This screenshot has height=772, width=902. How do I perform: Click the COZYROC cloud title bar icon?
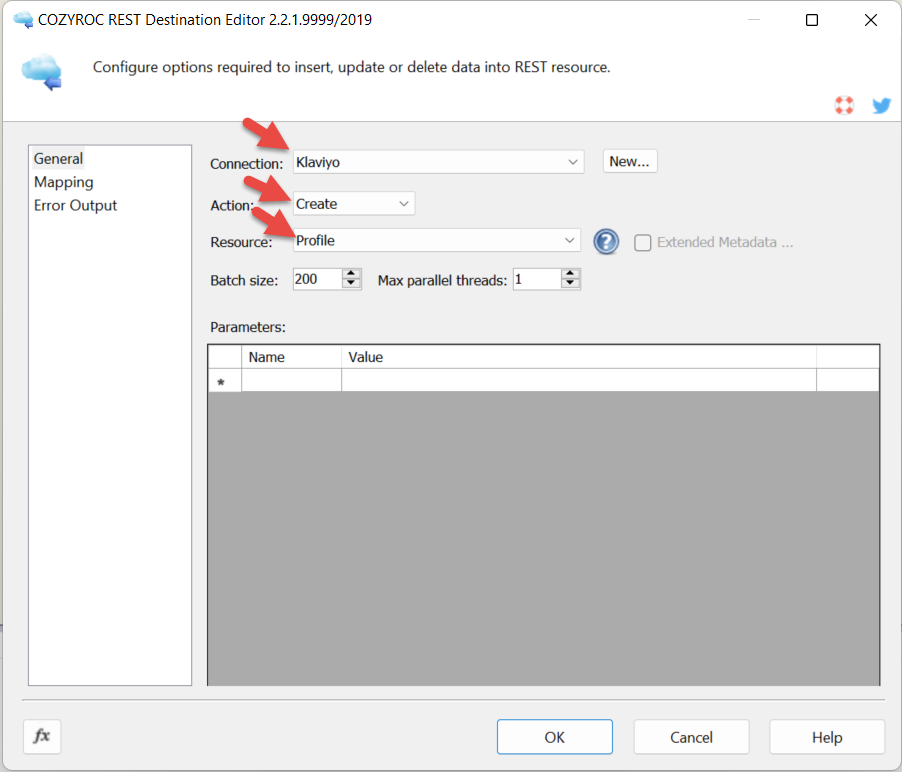[23, 20]
